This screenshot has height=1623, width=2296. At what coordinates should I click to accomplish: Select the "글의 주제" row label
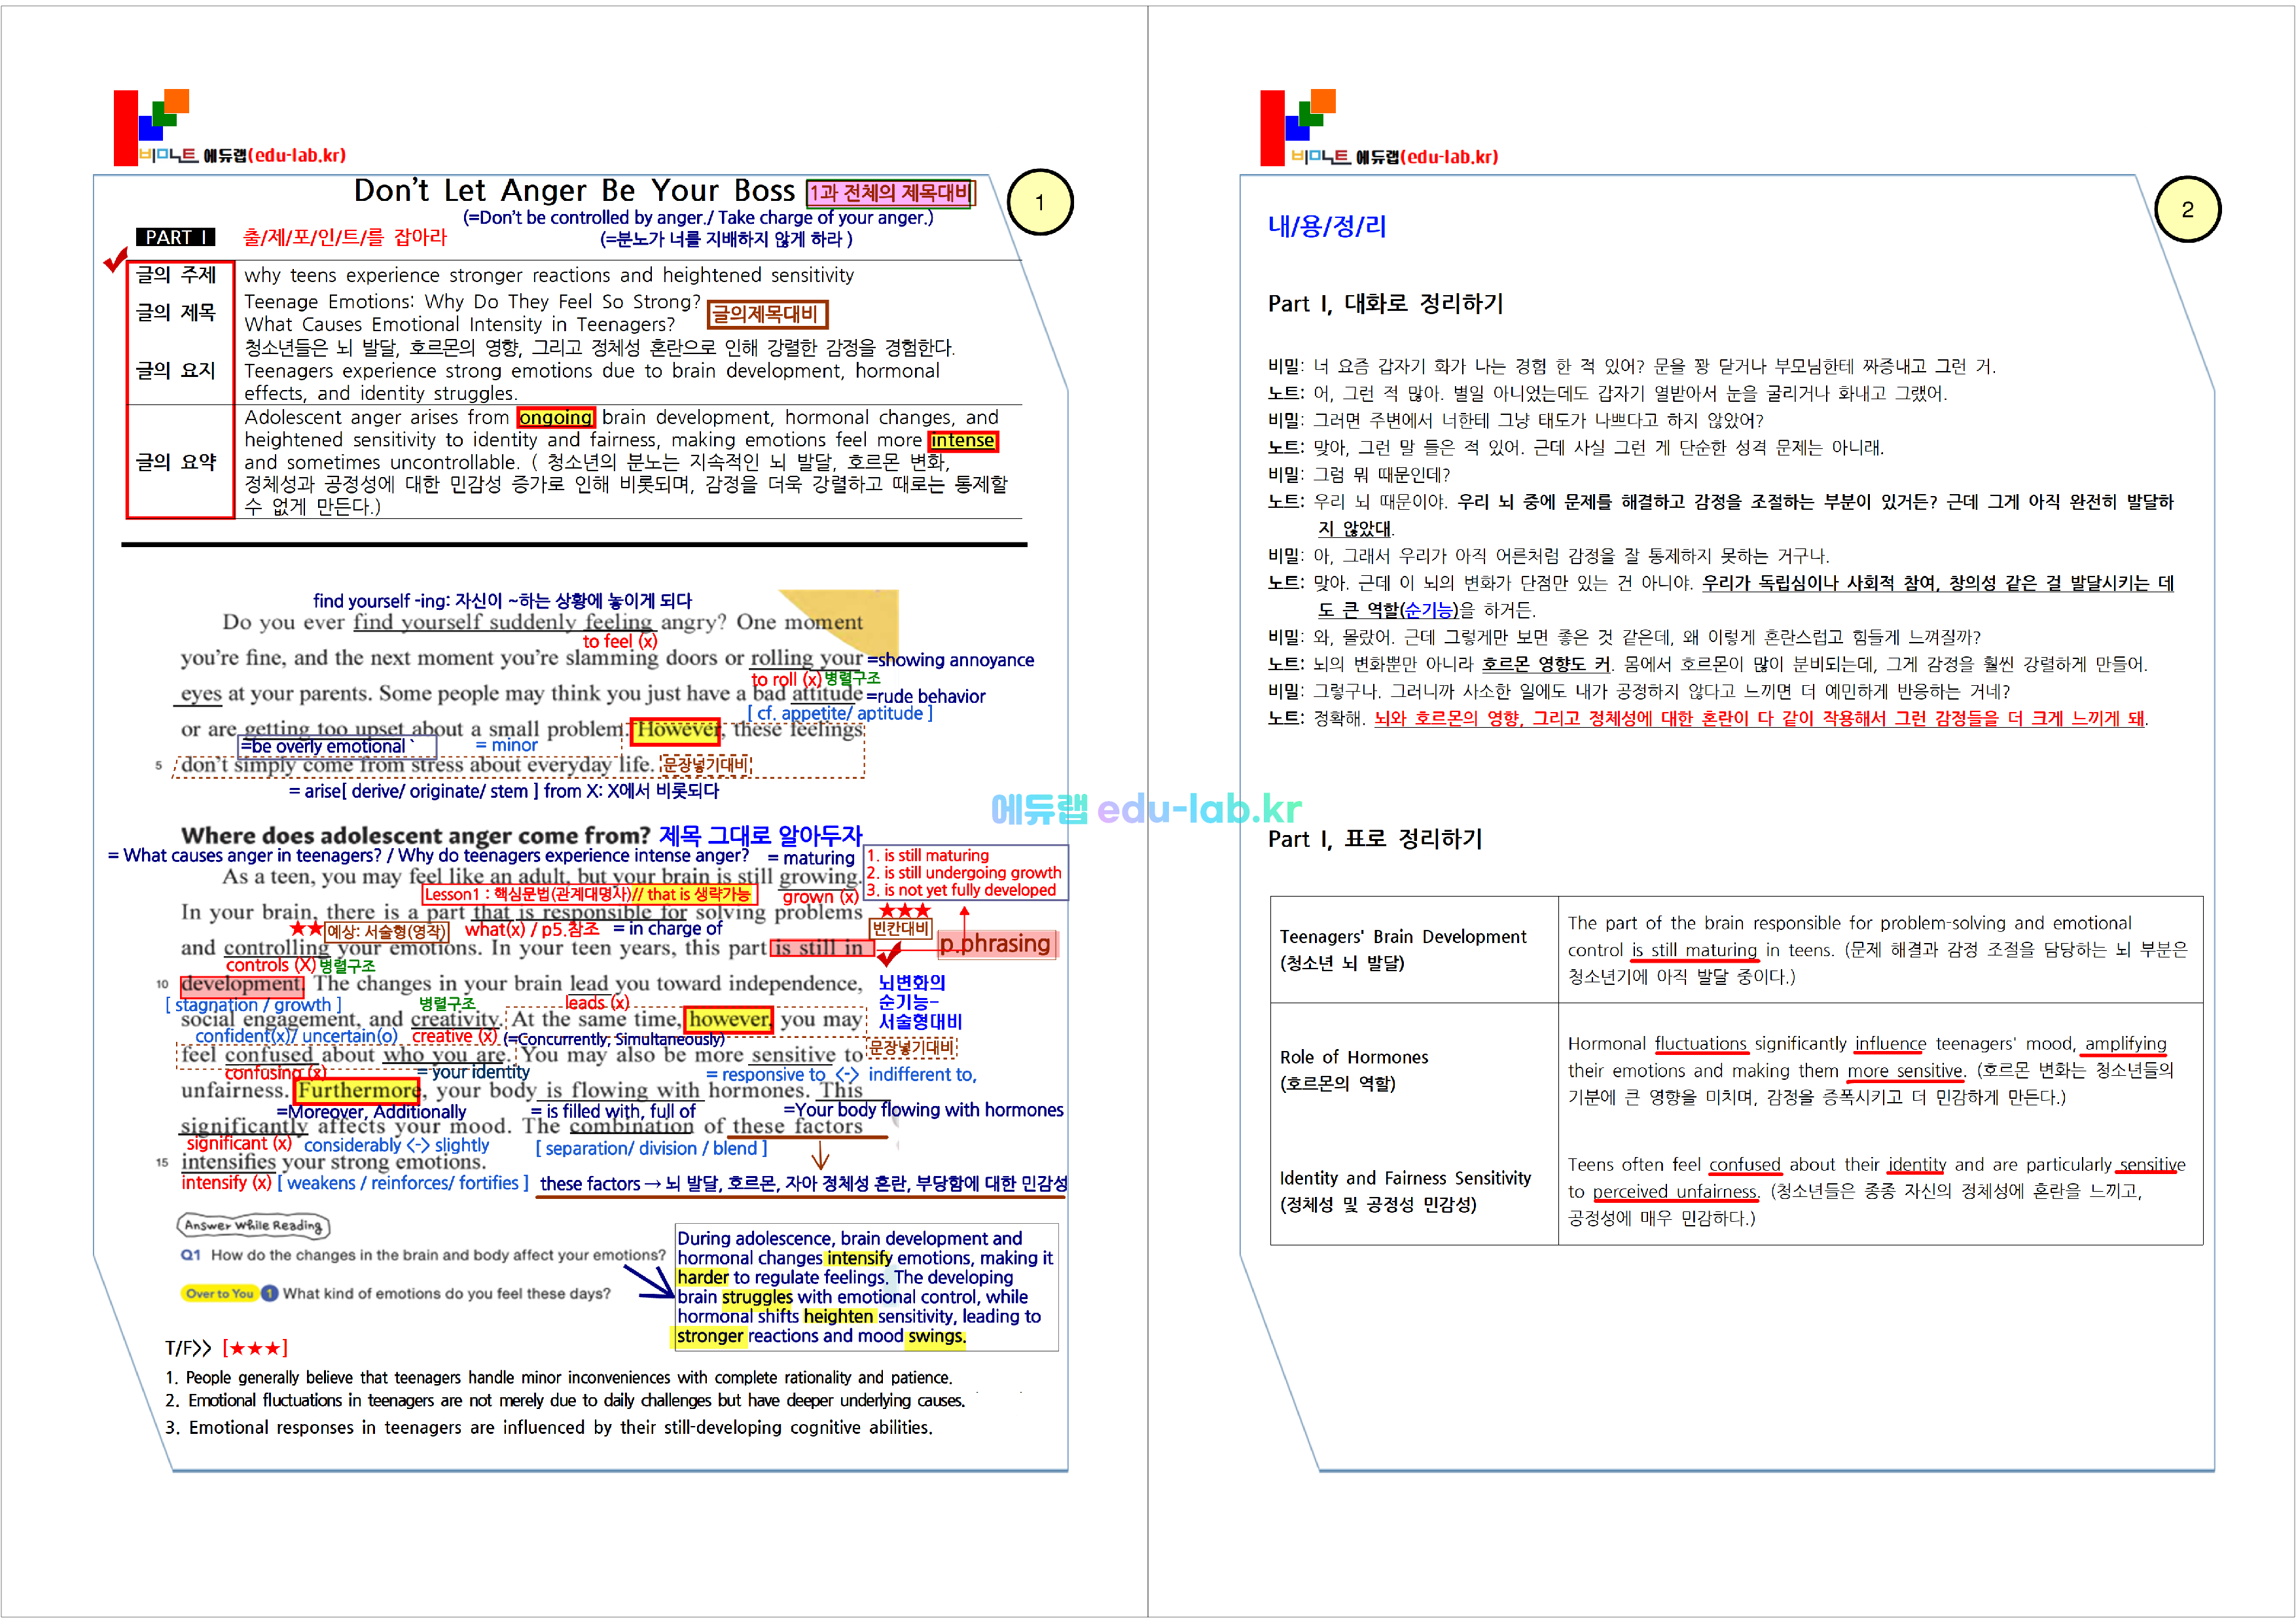[x=176, y=274]
